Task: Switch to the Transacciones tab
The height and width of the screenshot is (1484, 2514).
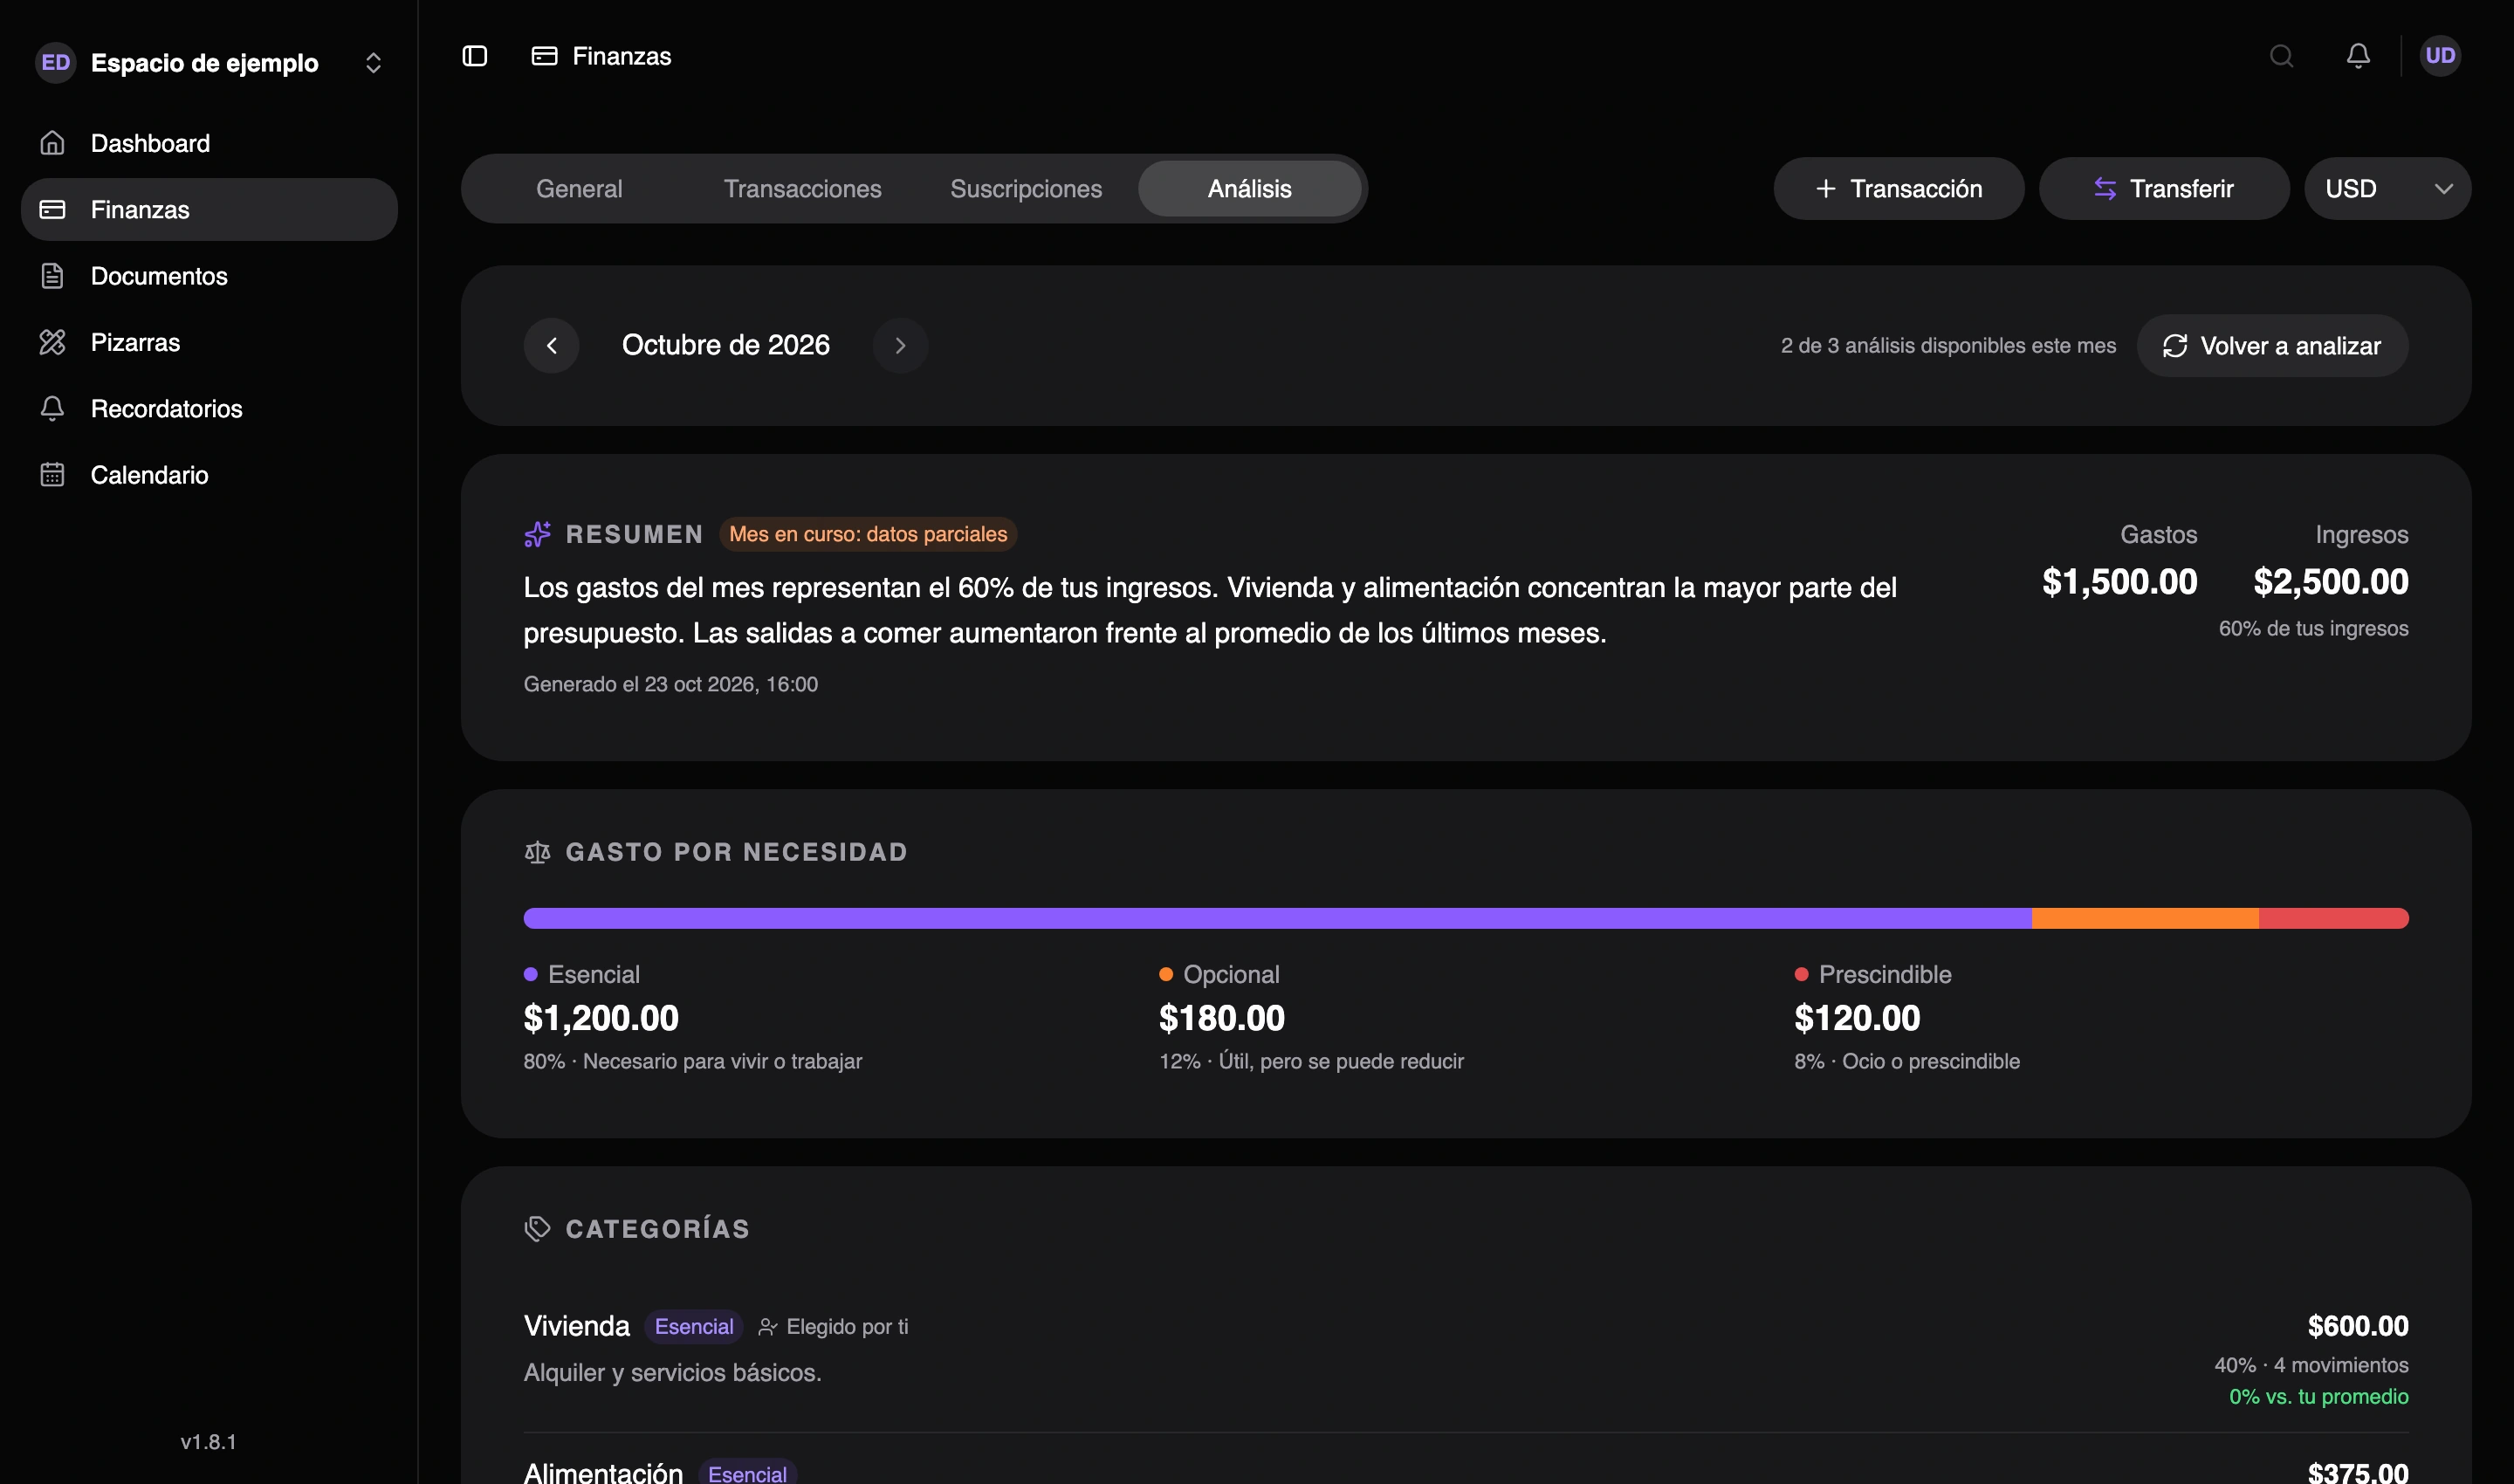Action: pyautogui.click(x=802, y=188)
